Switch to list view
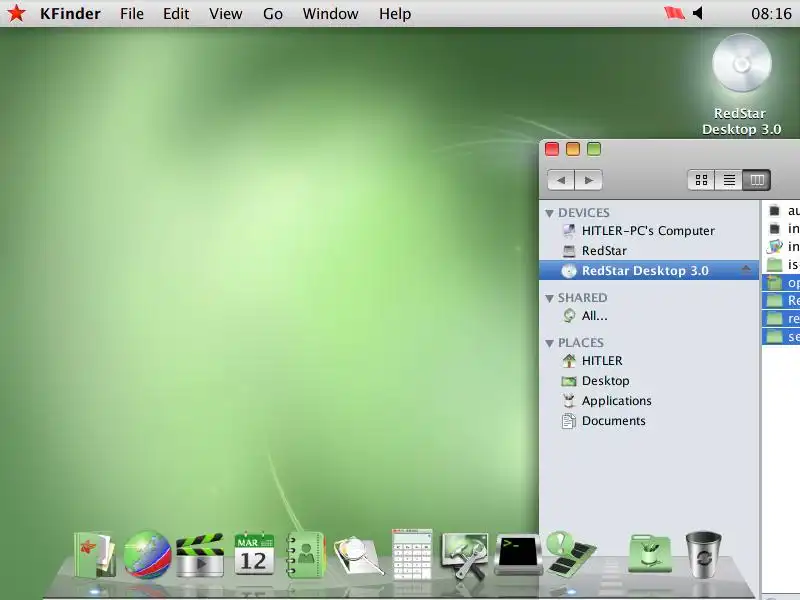This screenshot has height=600, width=800. (x=729, y=180)
